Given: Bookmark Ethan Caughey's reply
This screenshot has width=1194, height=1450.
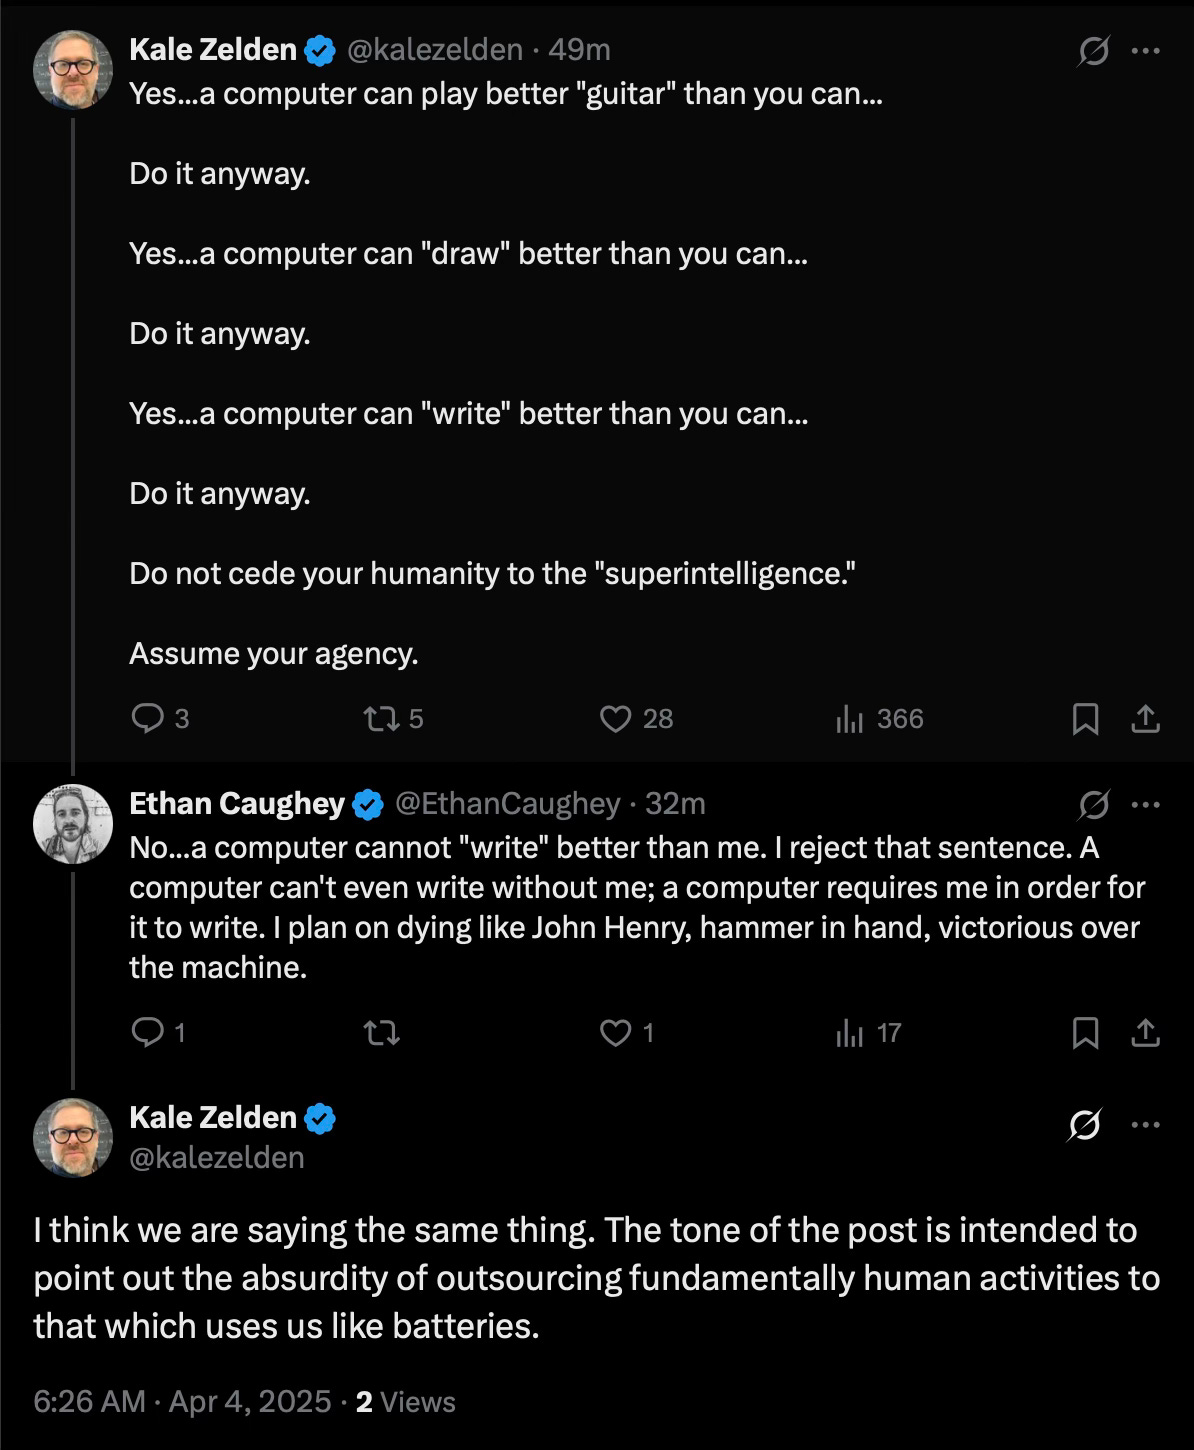Looking at the screenshot, I should coord(1085,1032).
